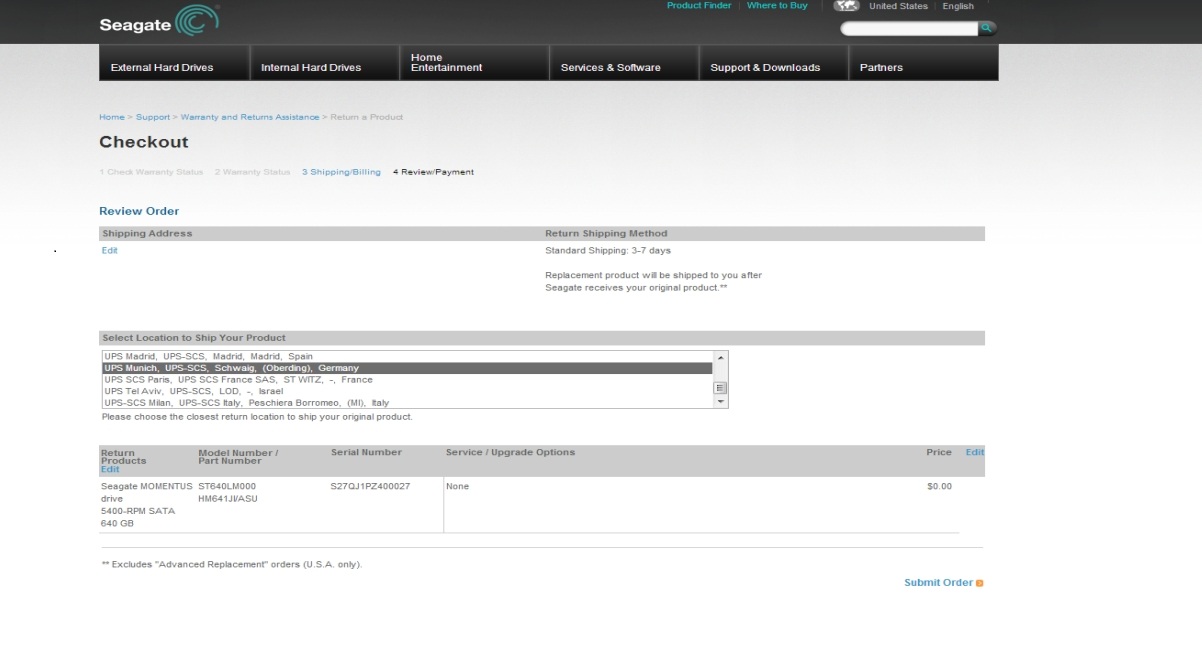
Task: Edit the shipping address
Action: click(110, 250)
